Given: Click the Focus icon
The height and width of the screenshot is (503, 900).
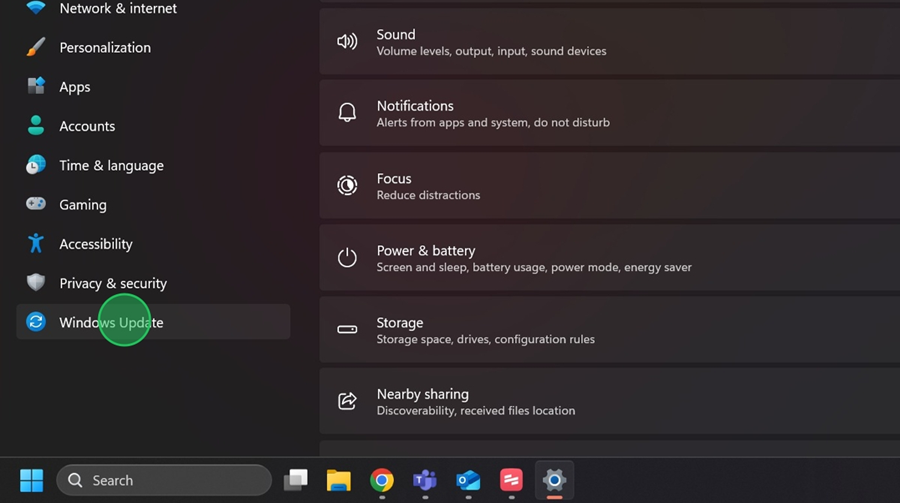Looking at the screenshot, I should pos(347,186).
